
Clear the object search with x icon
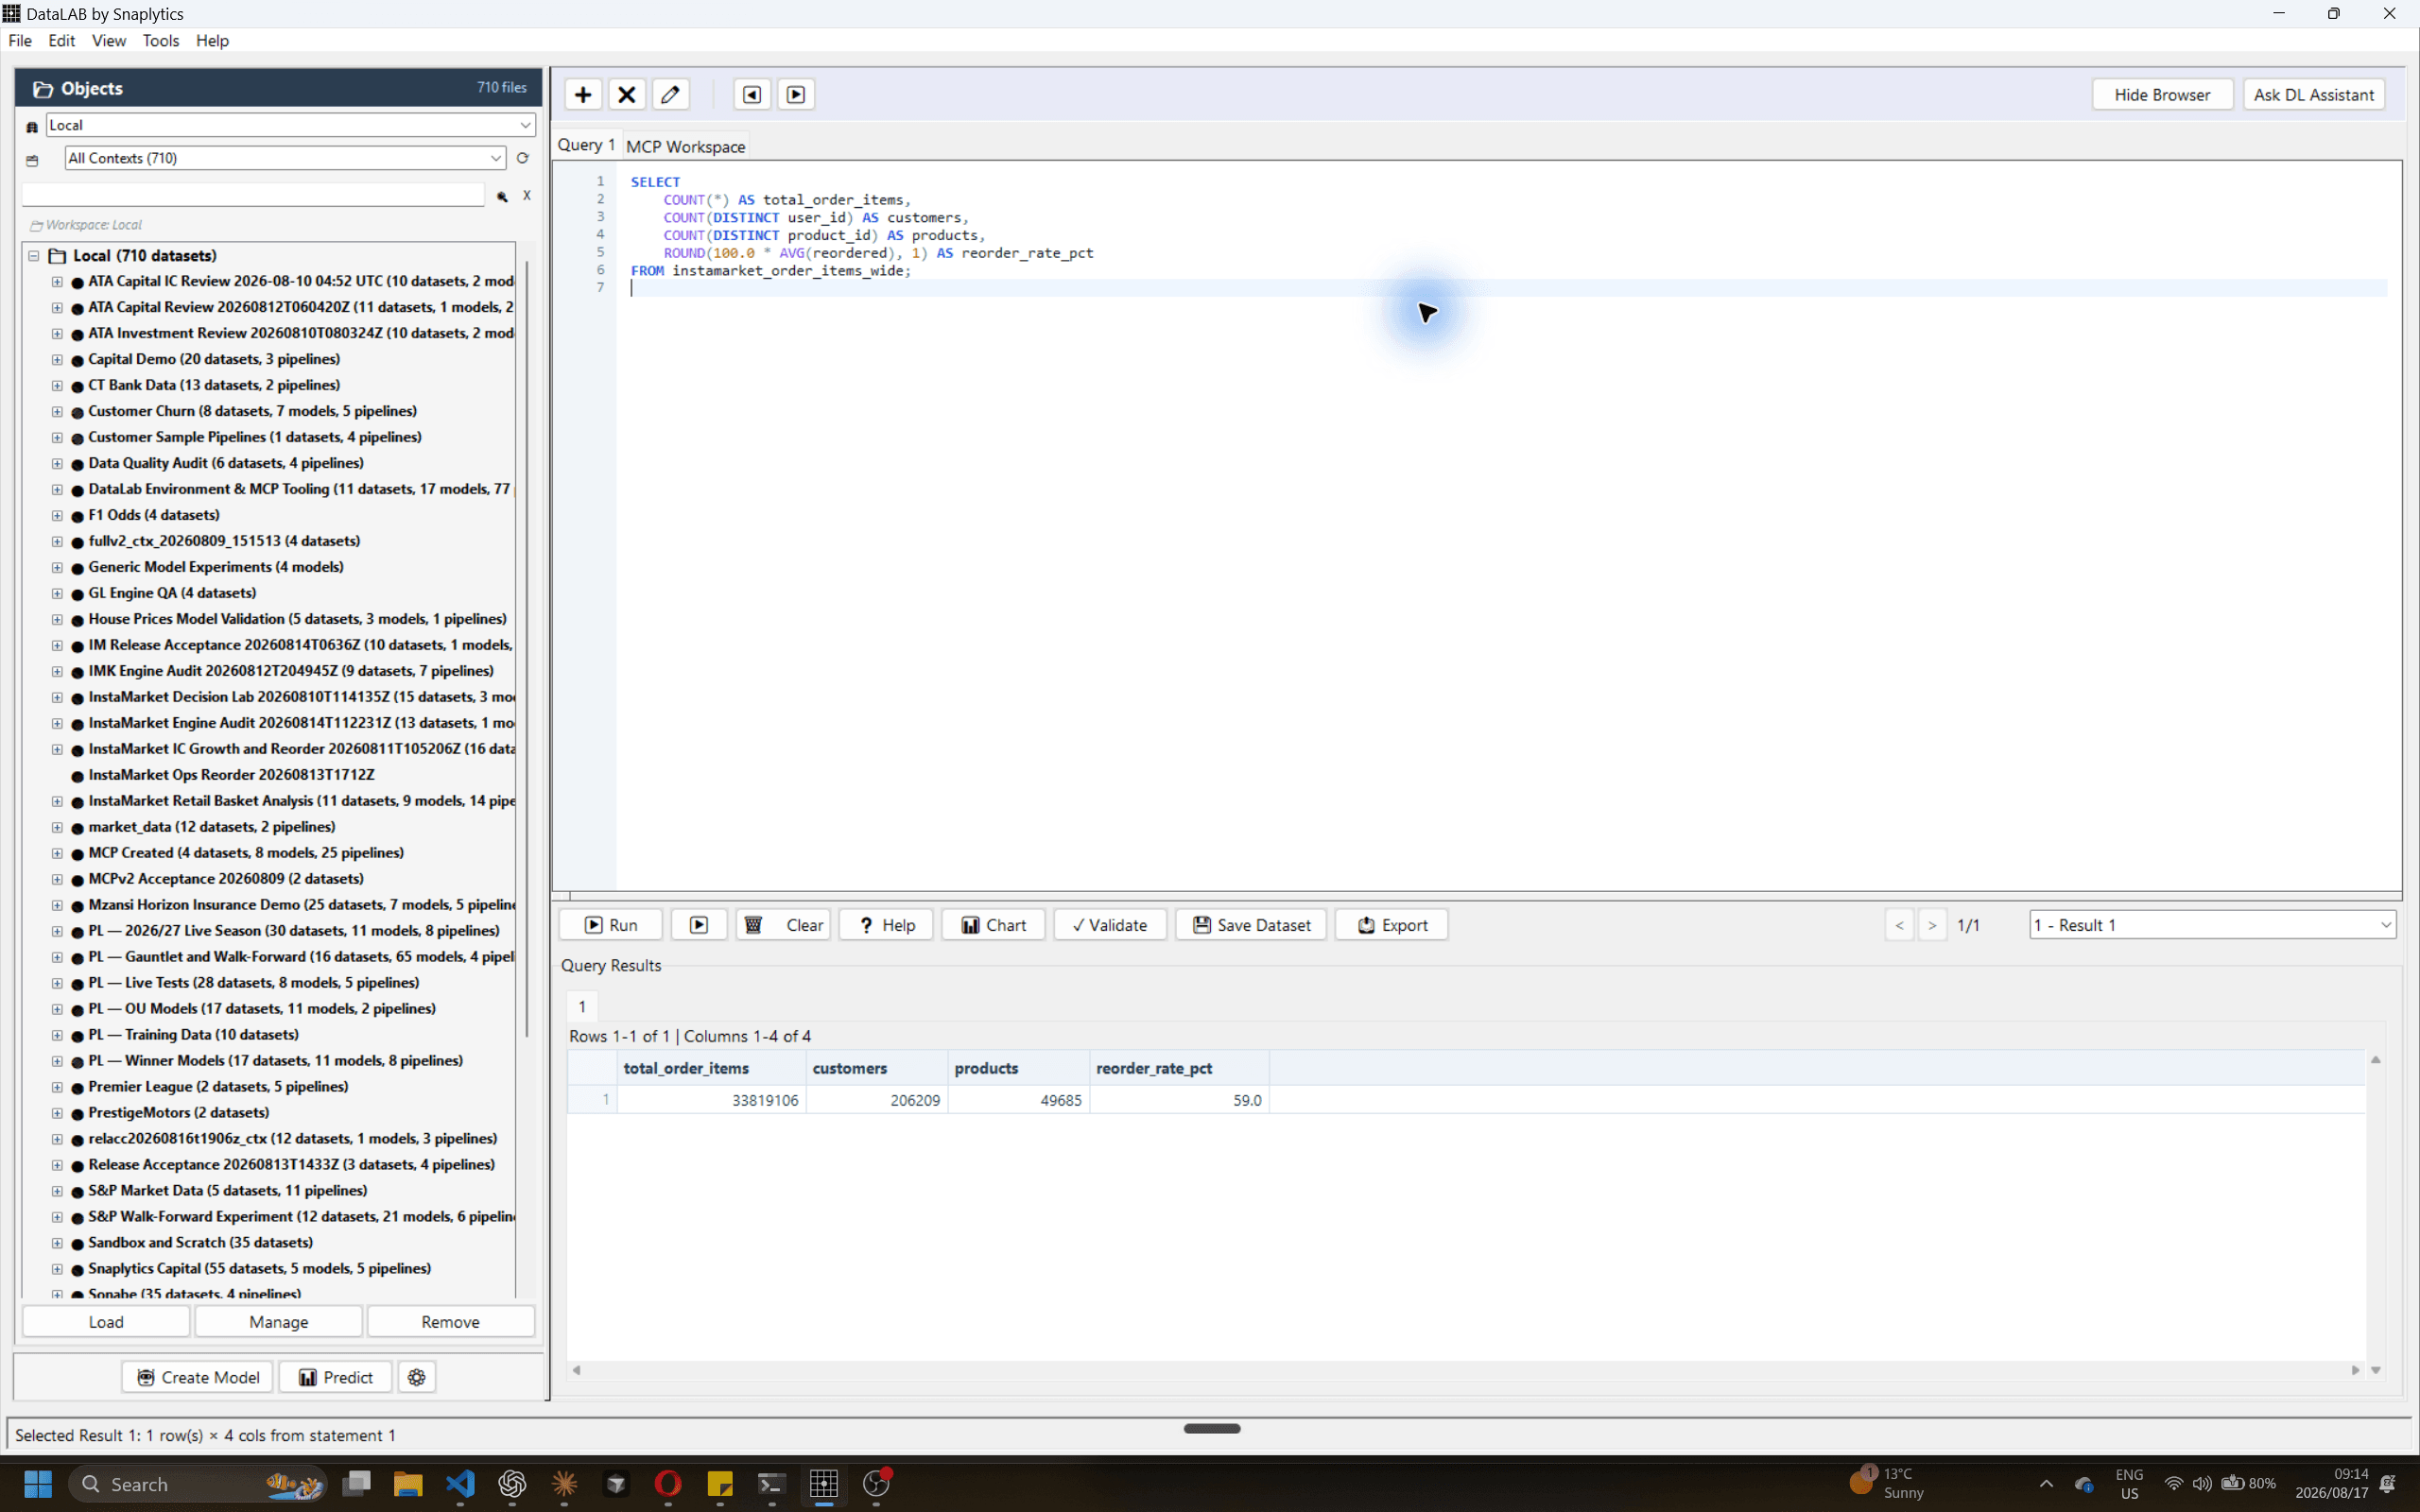[x=526, y=196]
